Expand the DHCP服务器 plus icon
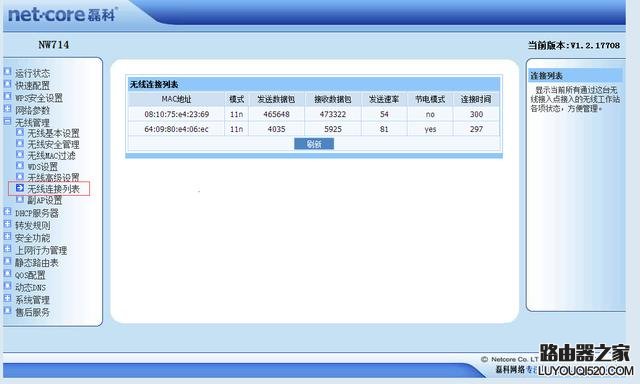Image resolution: width=640 pixels, height=384 pixels. coord(7,211)
